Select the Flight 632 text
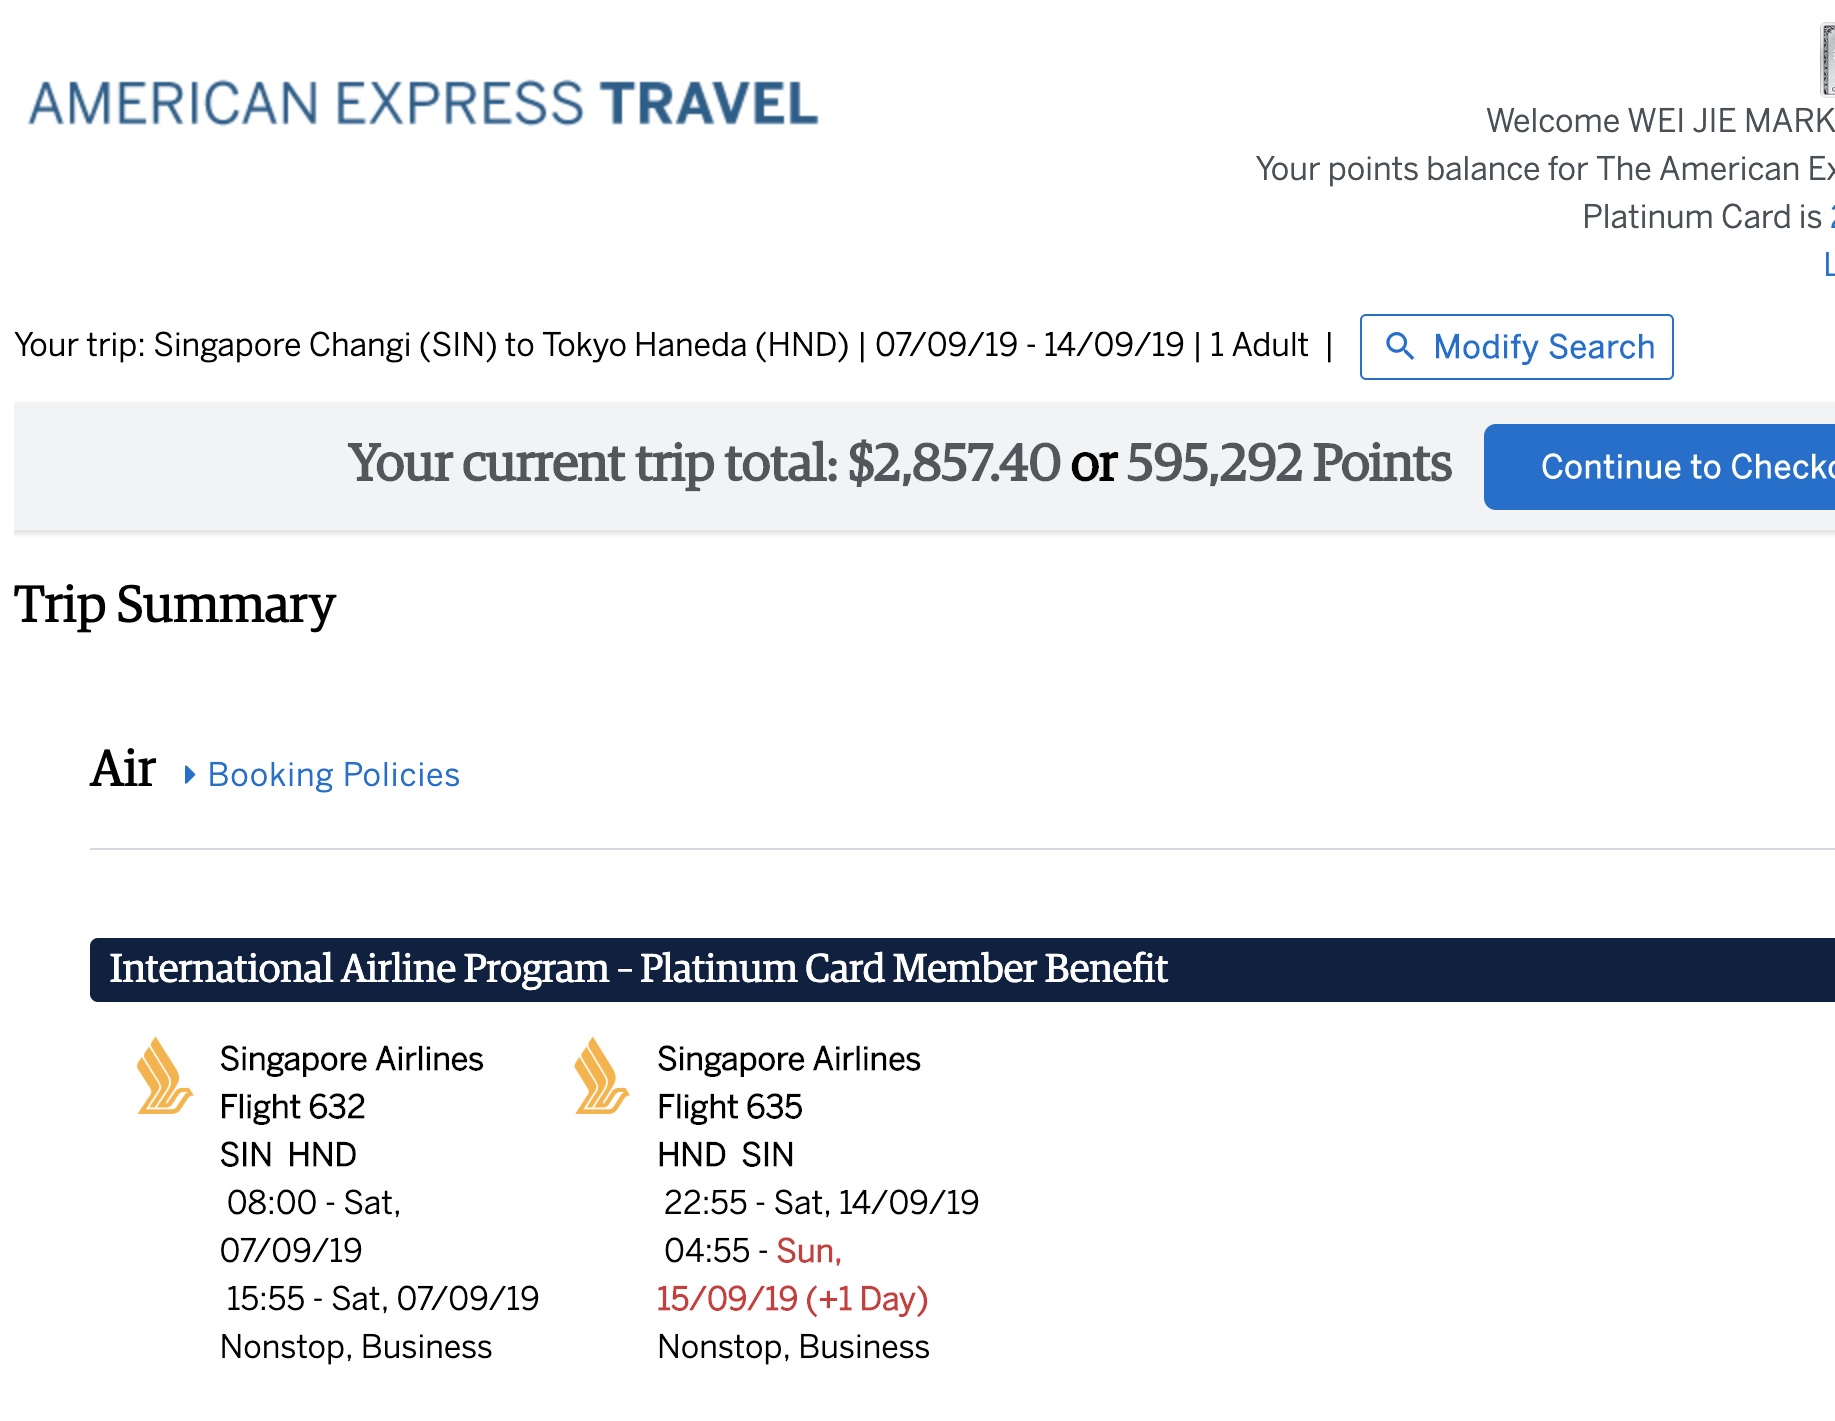The height and width of the screenshot is (1421, 1835). 292,1107
